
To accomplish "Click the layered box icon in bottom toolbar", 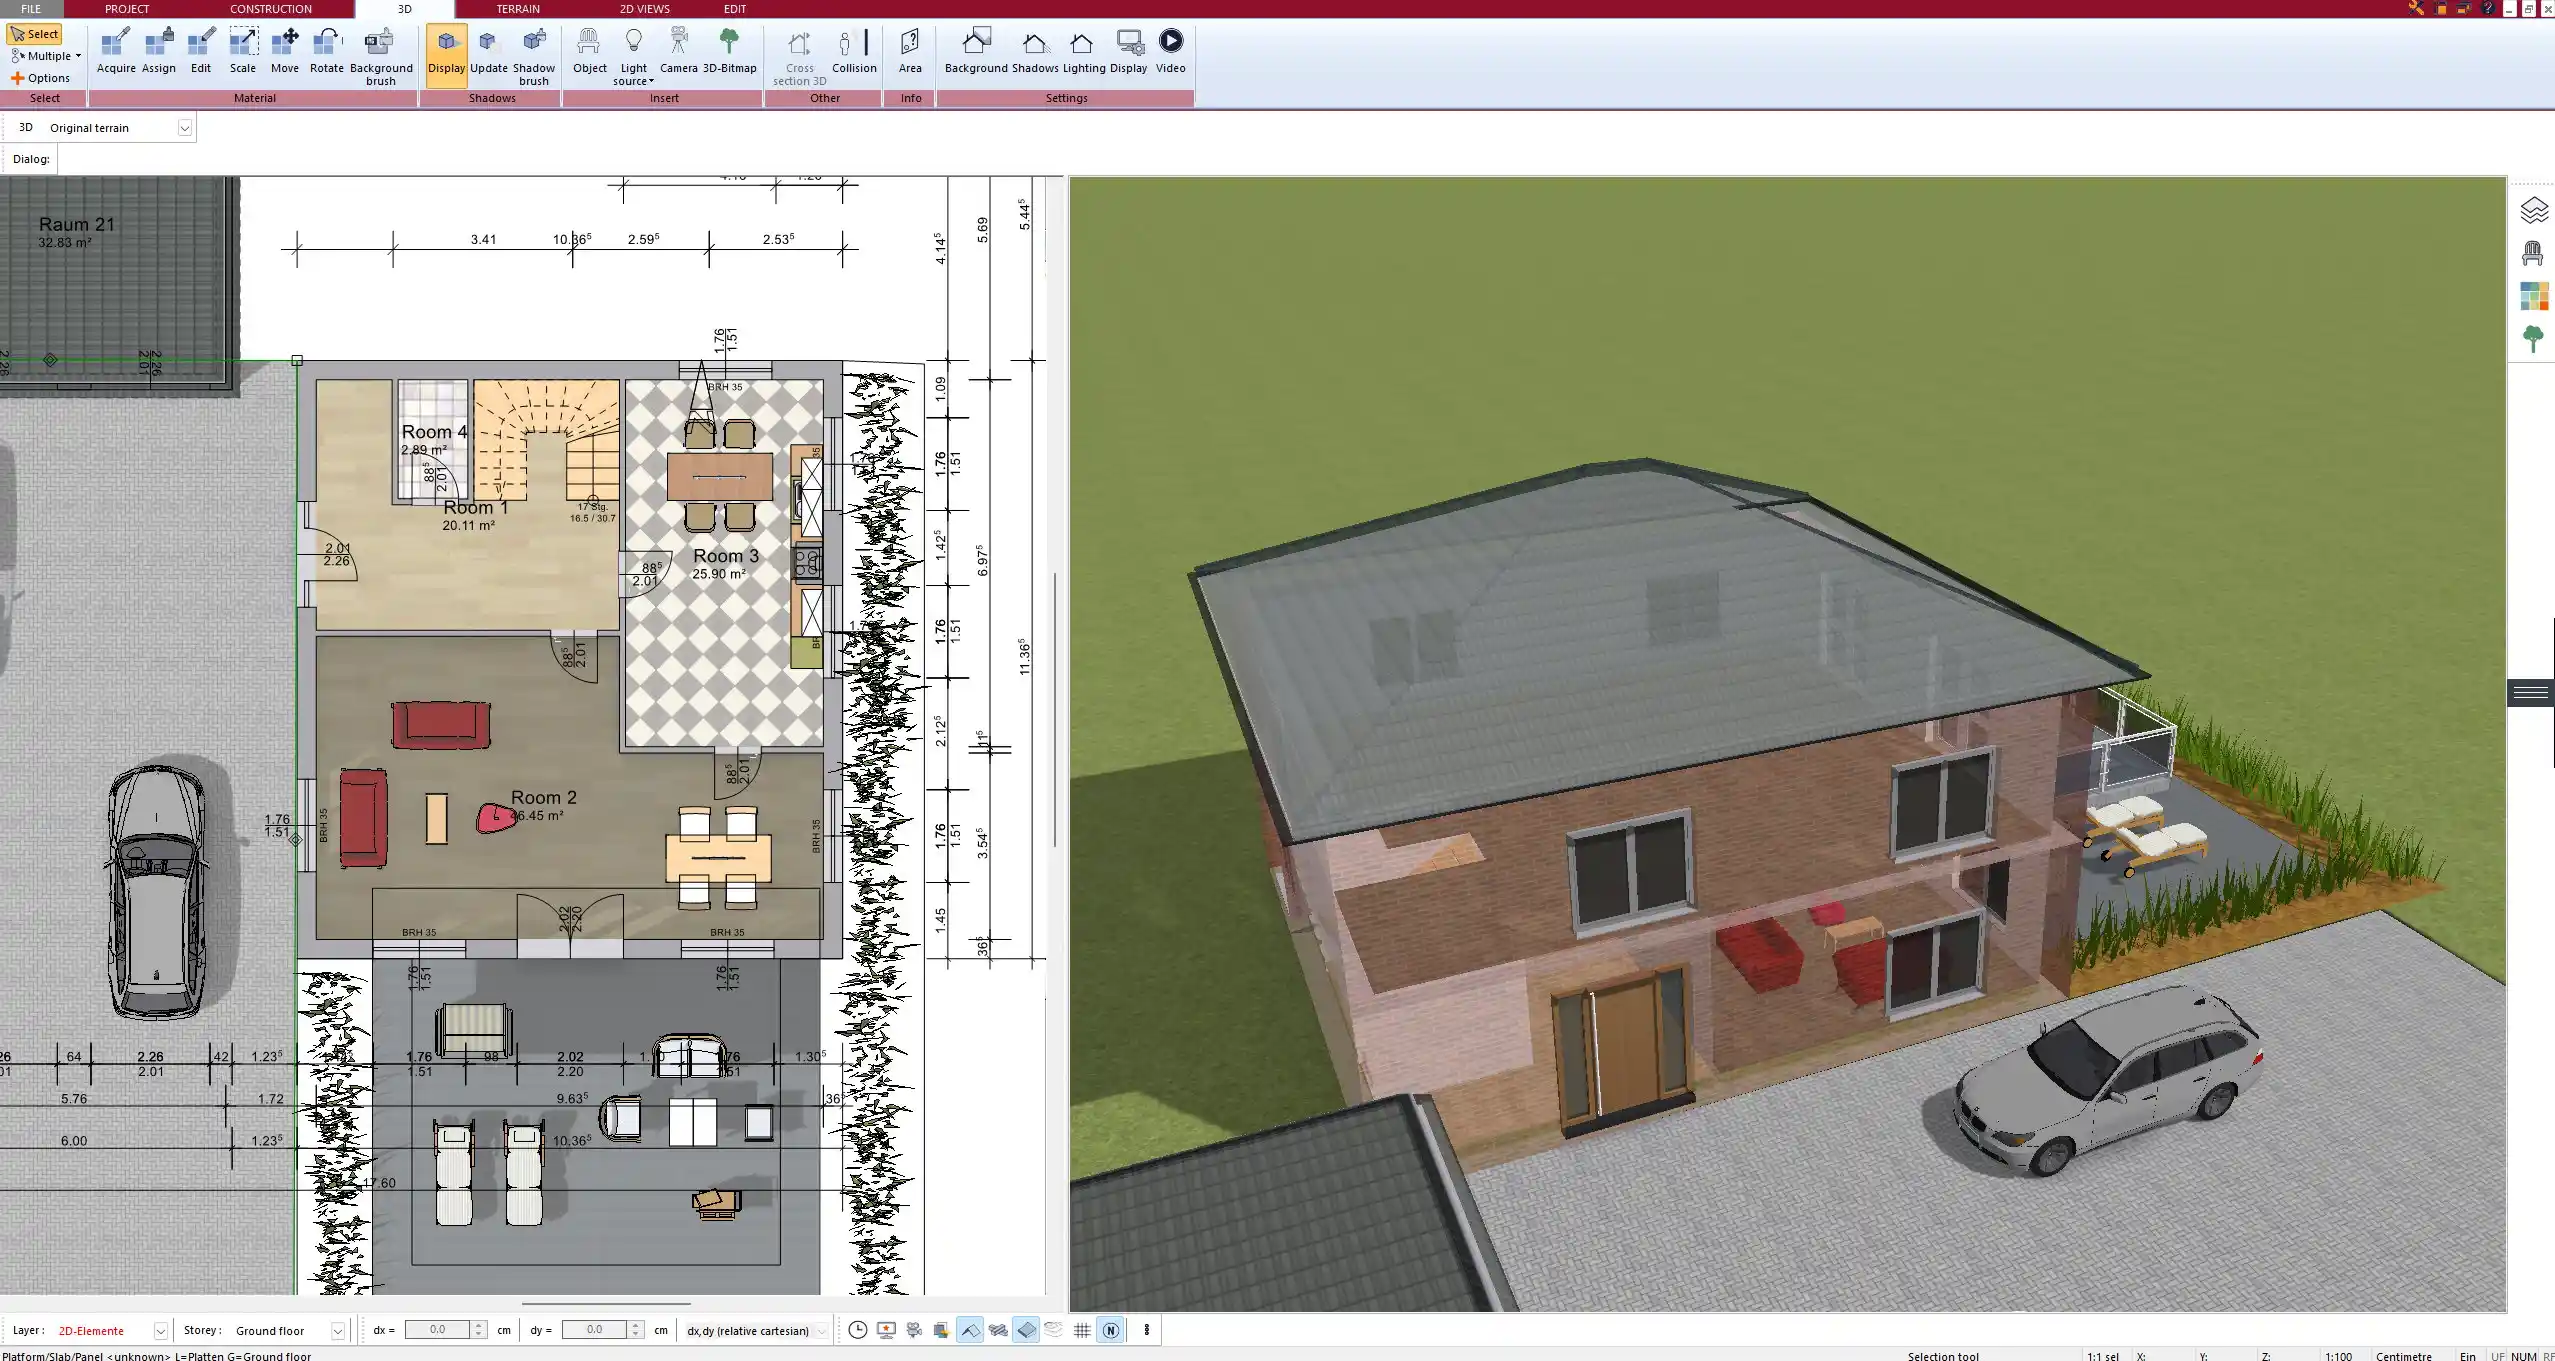I will pyautogui.click(x=941, y=1330).
